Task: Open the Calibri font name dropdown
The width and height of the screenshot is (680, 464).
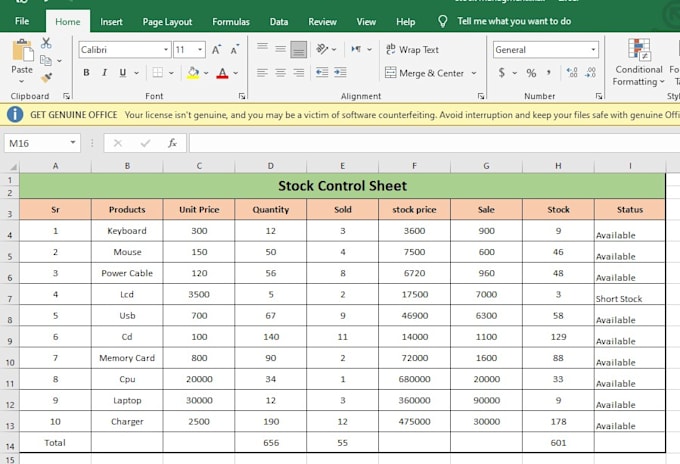Action: click(x=166, y=49)
